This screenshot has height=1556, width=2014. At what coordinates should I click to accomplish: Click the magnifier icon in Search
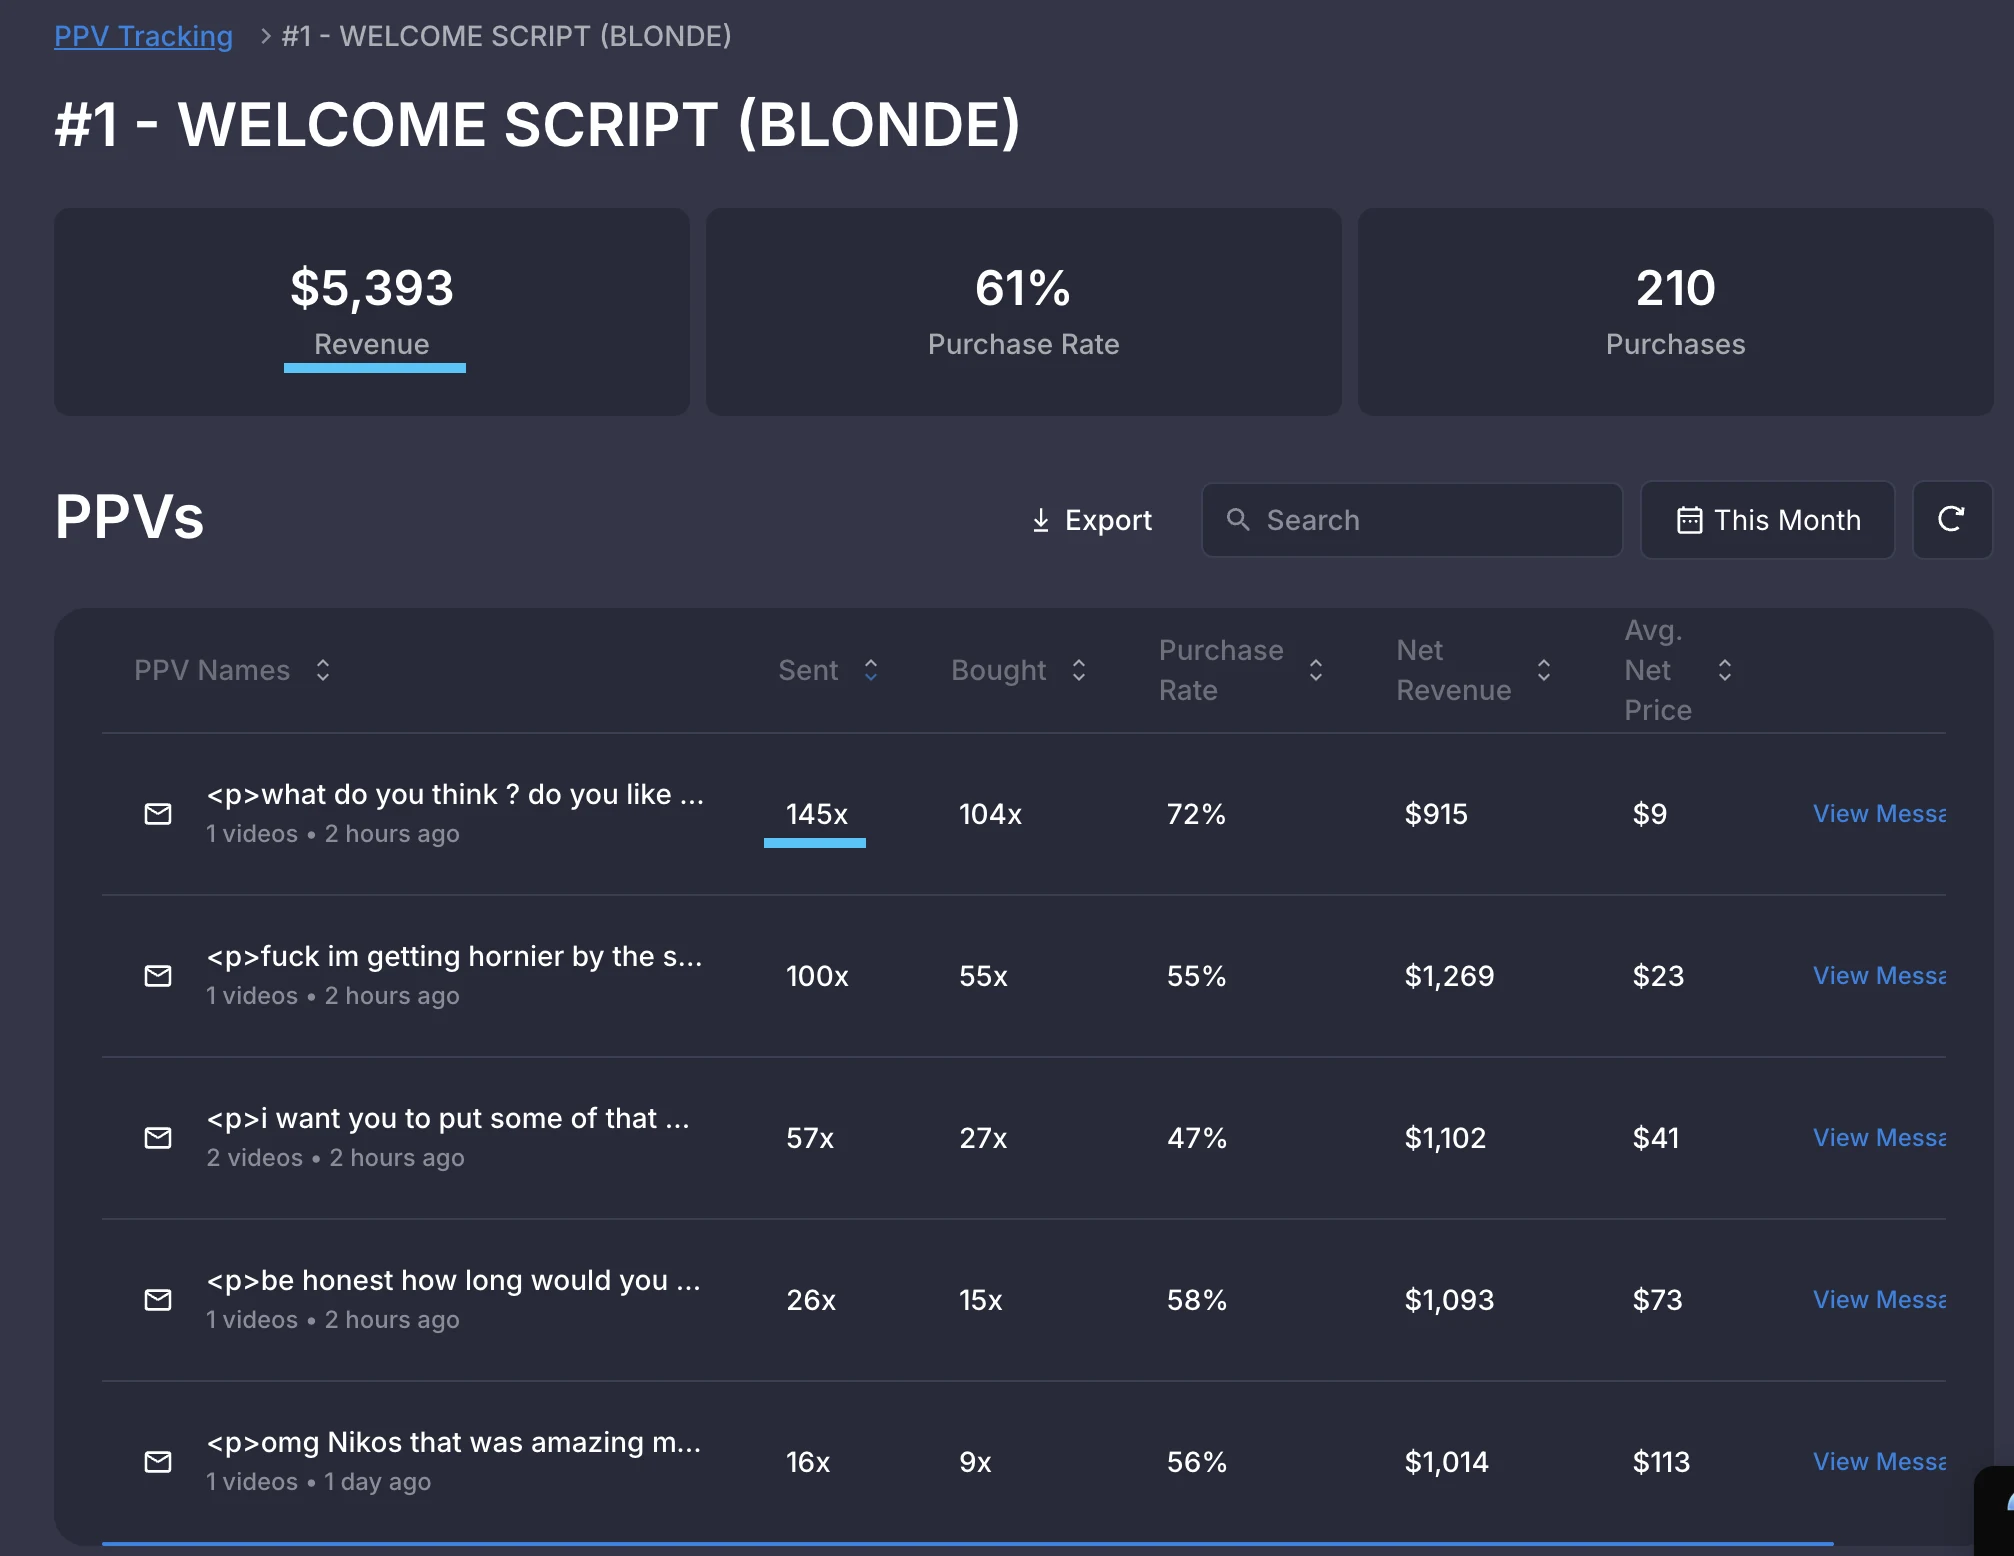click(x=1238, y=520)
